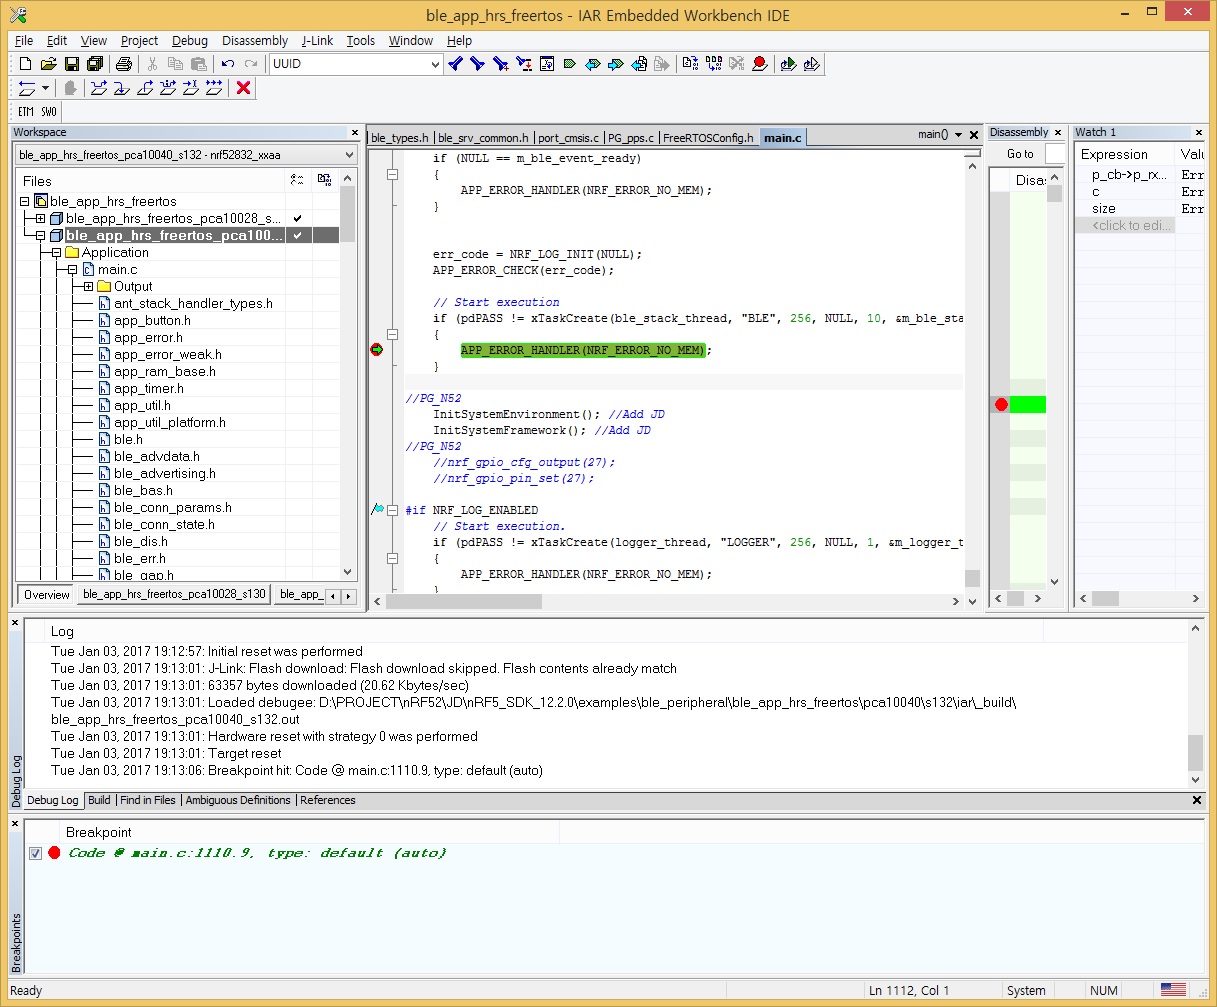The width and height of the screenshot is (1217, 1007).
Task: Stop debugging with the red X icon
Action: pyautogui.click(x=243, y=88)
